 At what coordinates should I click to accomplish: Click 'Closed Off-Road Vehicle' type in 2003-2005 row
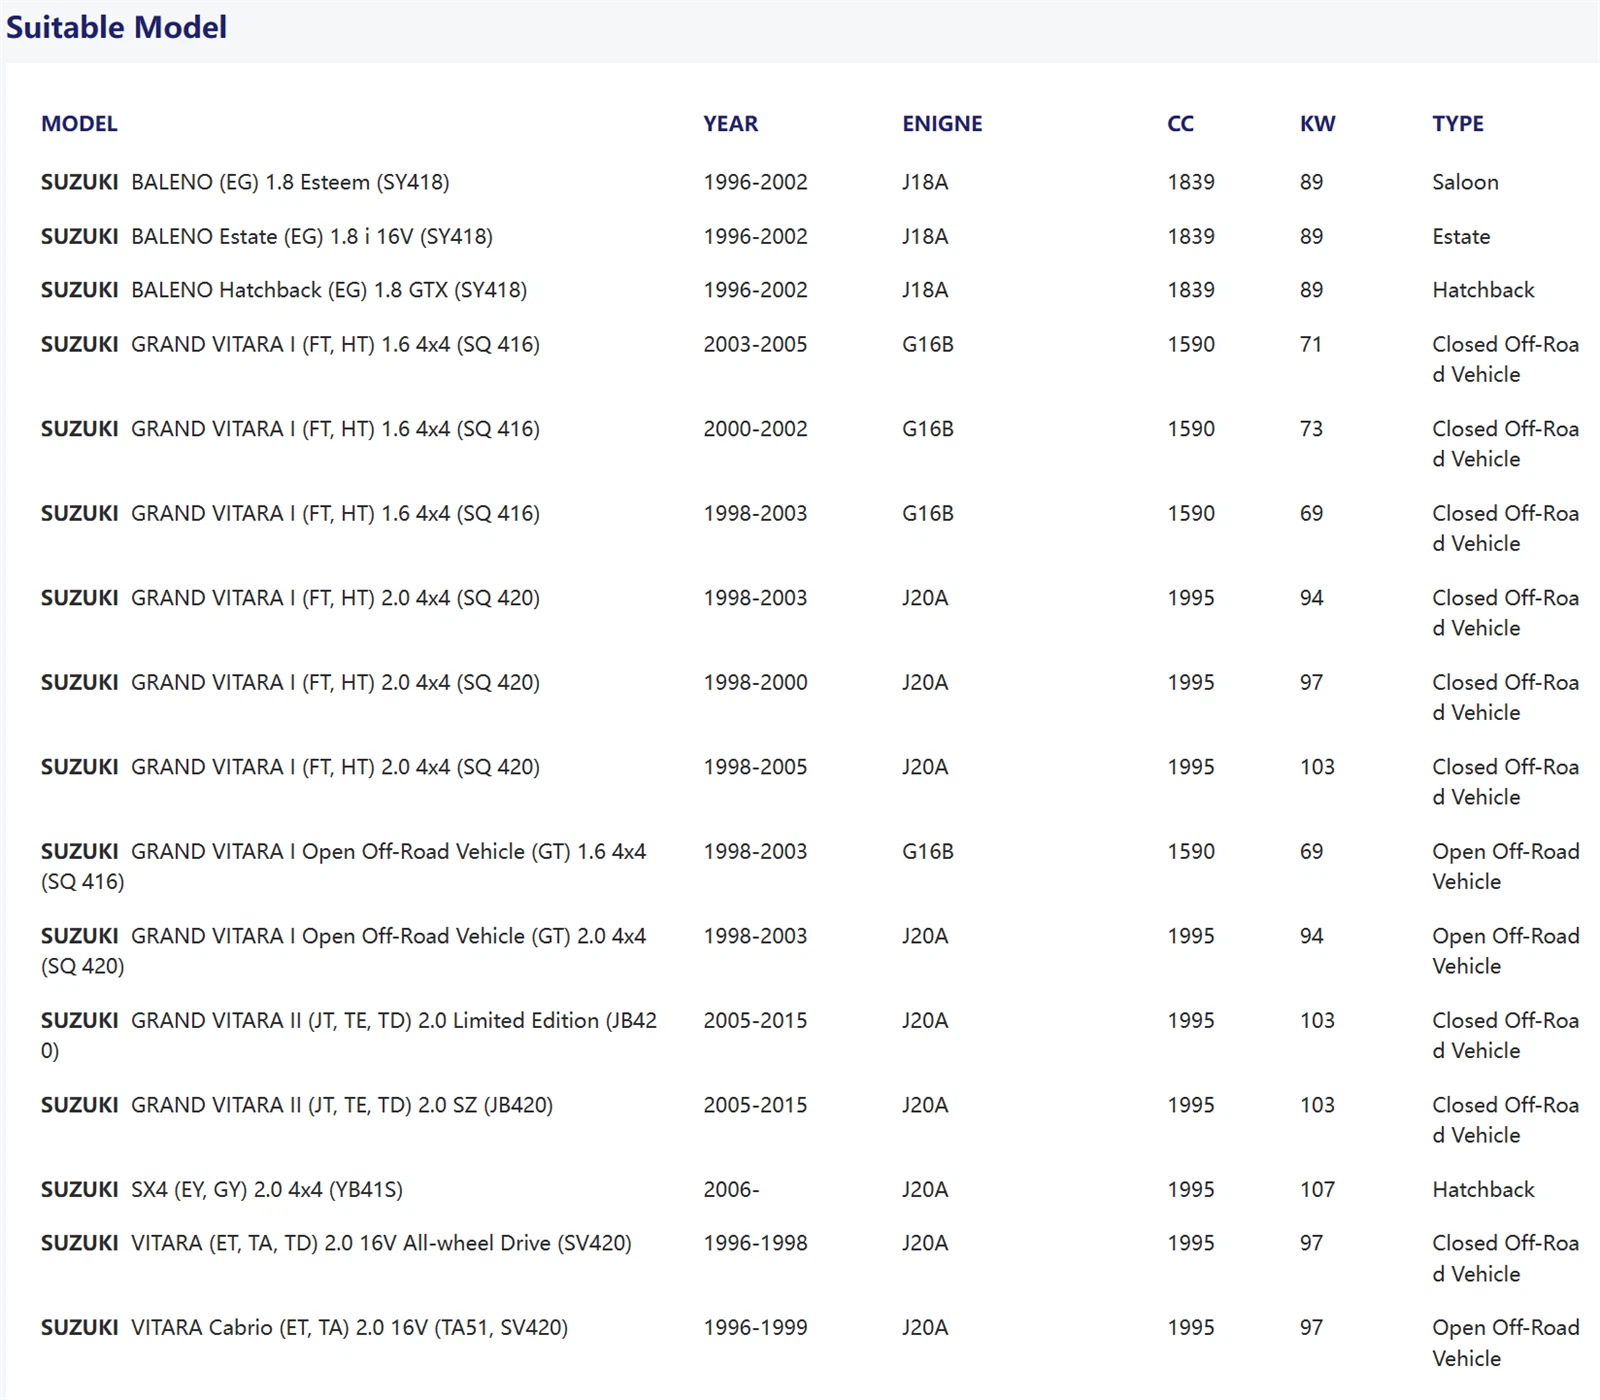(x=1506, y=359)
